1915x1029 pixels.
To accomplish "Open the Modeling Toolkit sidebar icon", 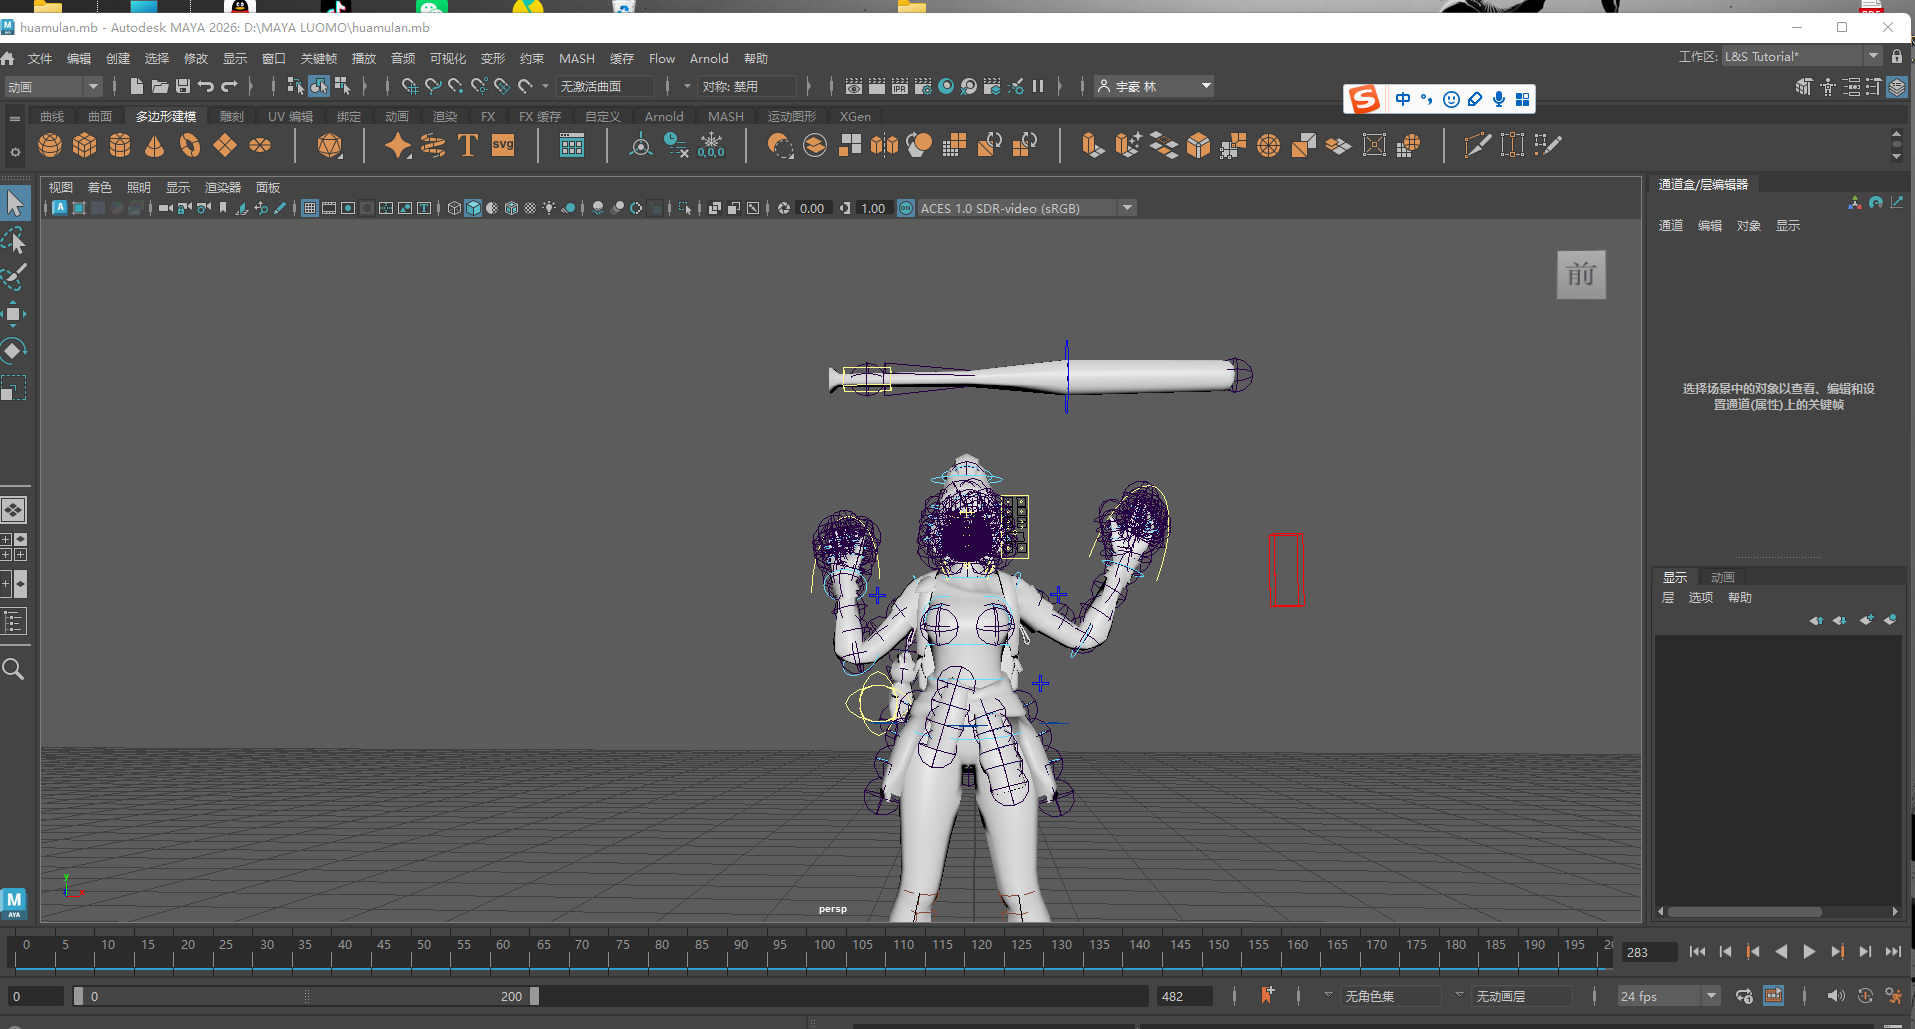I will [1804, 87].
